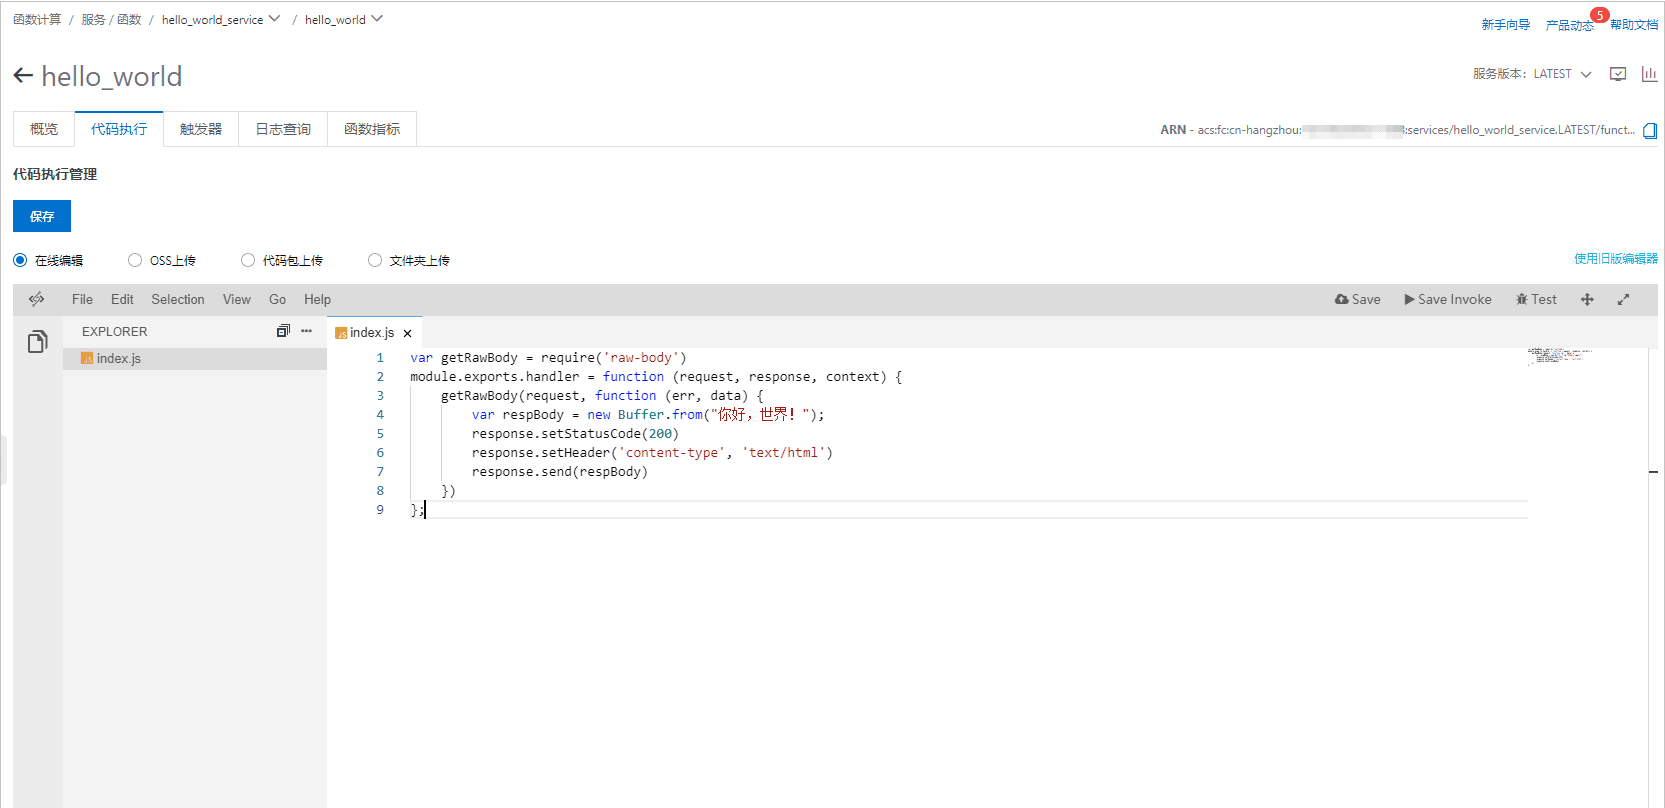Go to 函数计算 breadcrumb
Screen dimensions: 1665x808
tap(37, 19)
